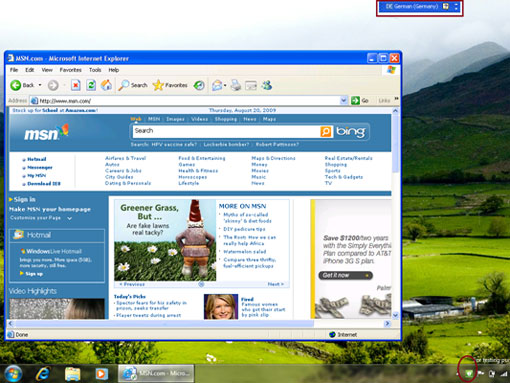Click the Edit page toolbar icon
This screenshot has width=510, height=383.
point(251,86)
